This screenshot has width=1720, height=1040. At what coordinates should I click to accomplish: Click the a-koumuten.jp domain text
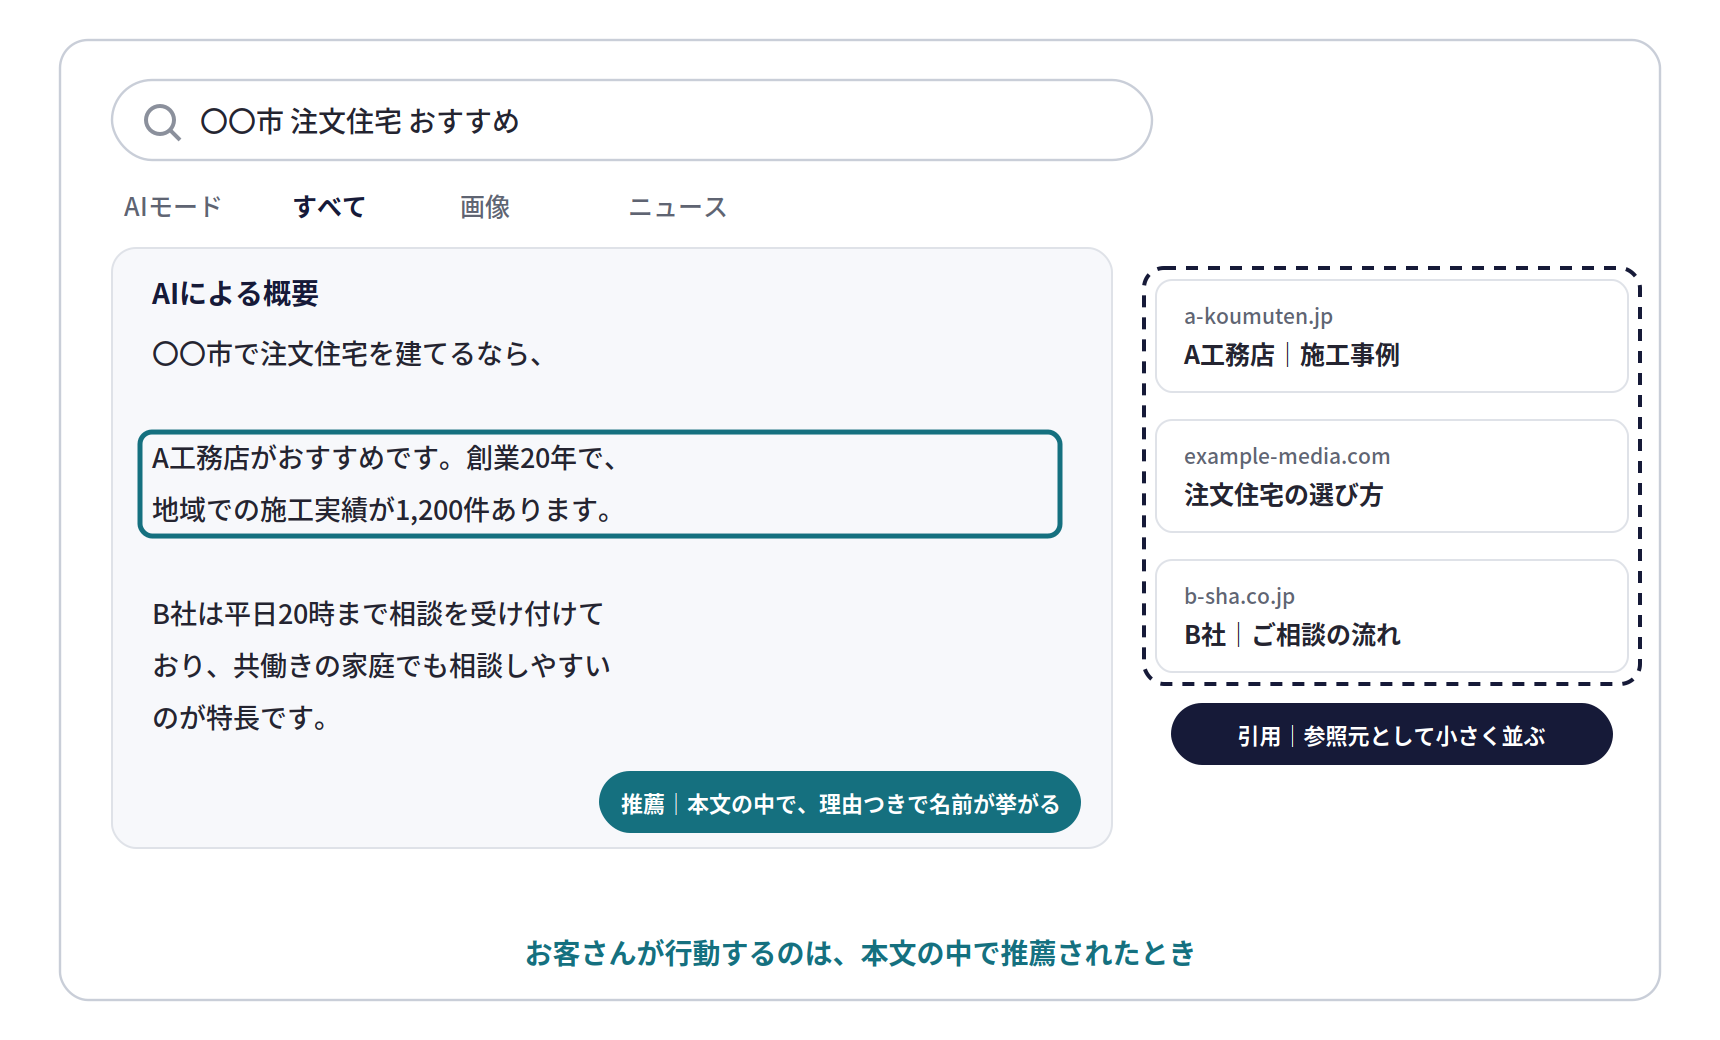(x=1258, y=316)
